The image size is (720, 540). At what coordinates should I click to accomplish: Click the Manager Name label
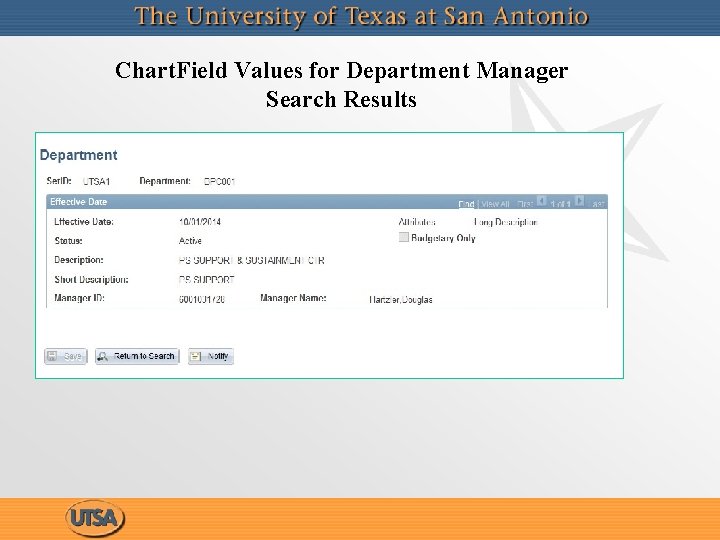[x=293, y=298]
